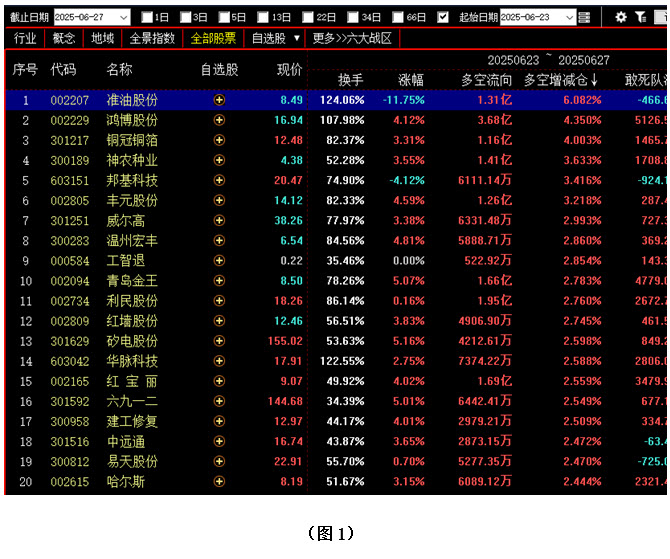Add 华脉科技 to watchlist plus icon
The width and height of the screenshot is (670, 559).
pyautogui.click(x=219, y=361)
